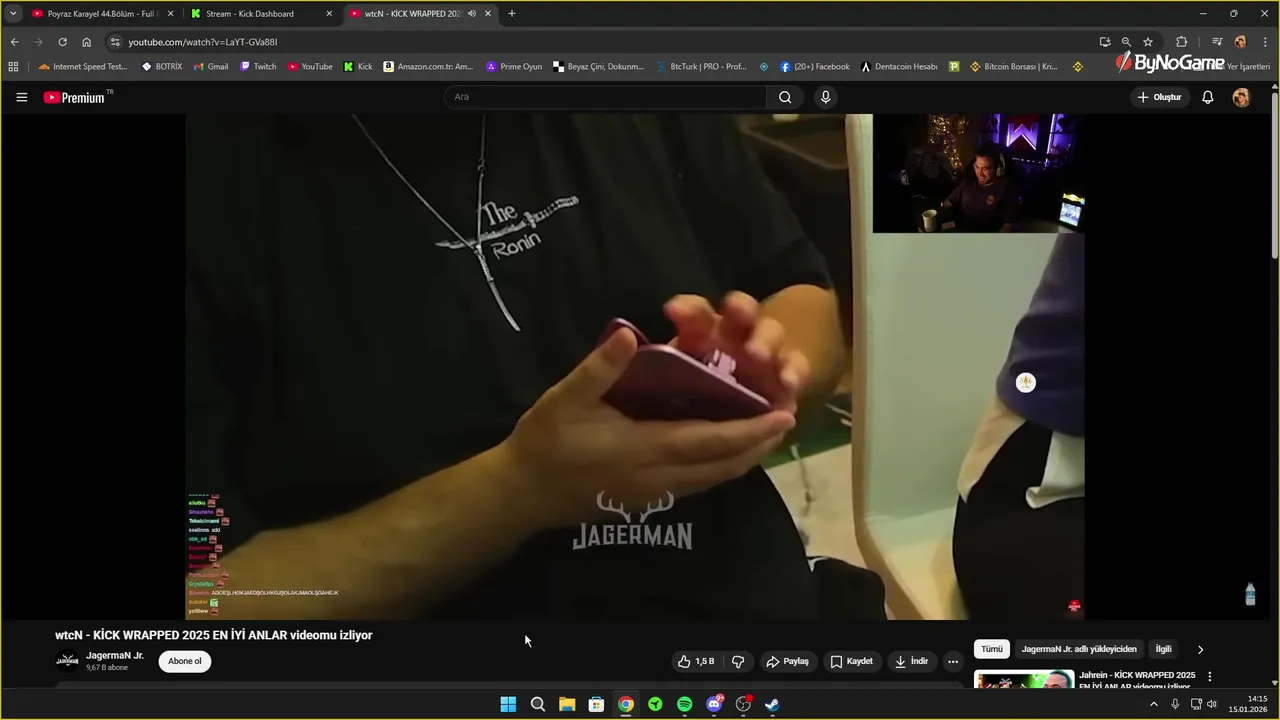Show hidden system tray icons chevron
The image size is (1280, 720).
(1153, 704)
